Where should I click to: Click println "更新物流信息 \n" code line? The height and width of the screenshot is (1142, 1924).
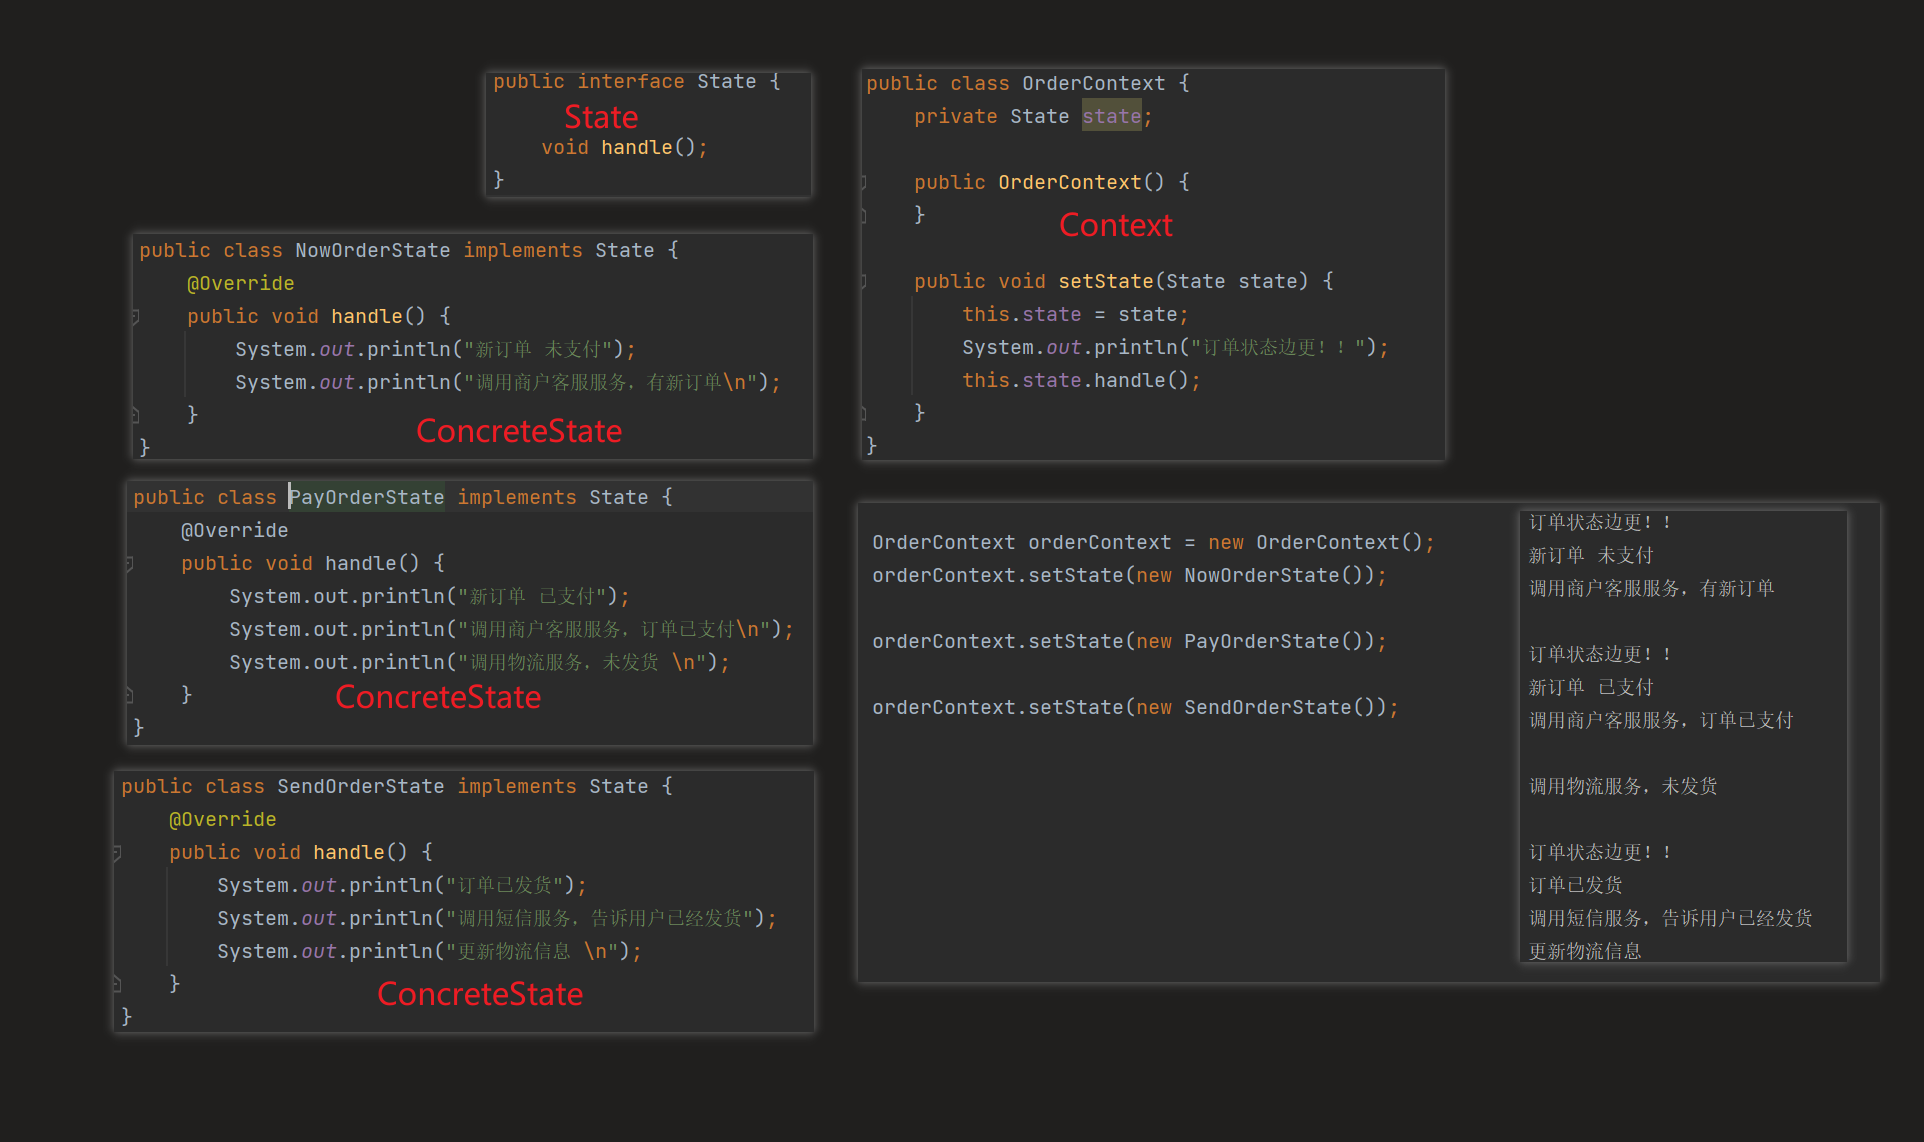430,952
